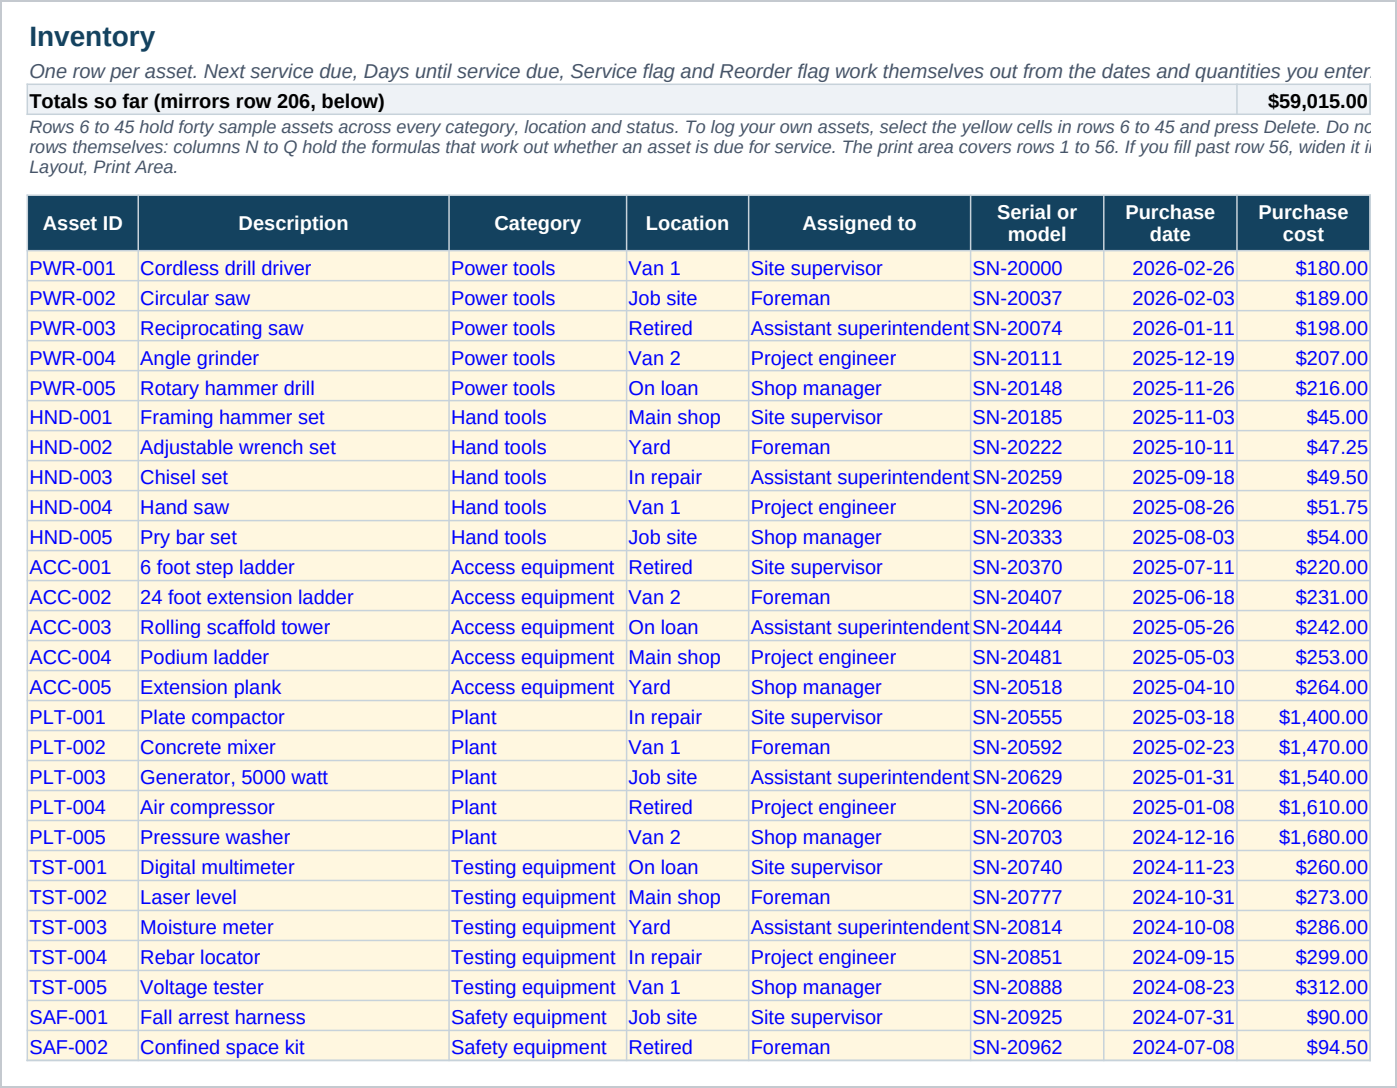Select the Category header cell
Screen dimensions: 1397x1088
tap(537, 223)
